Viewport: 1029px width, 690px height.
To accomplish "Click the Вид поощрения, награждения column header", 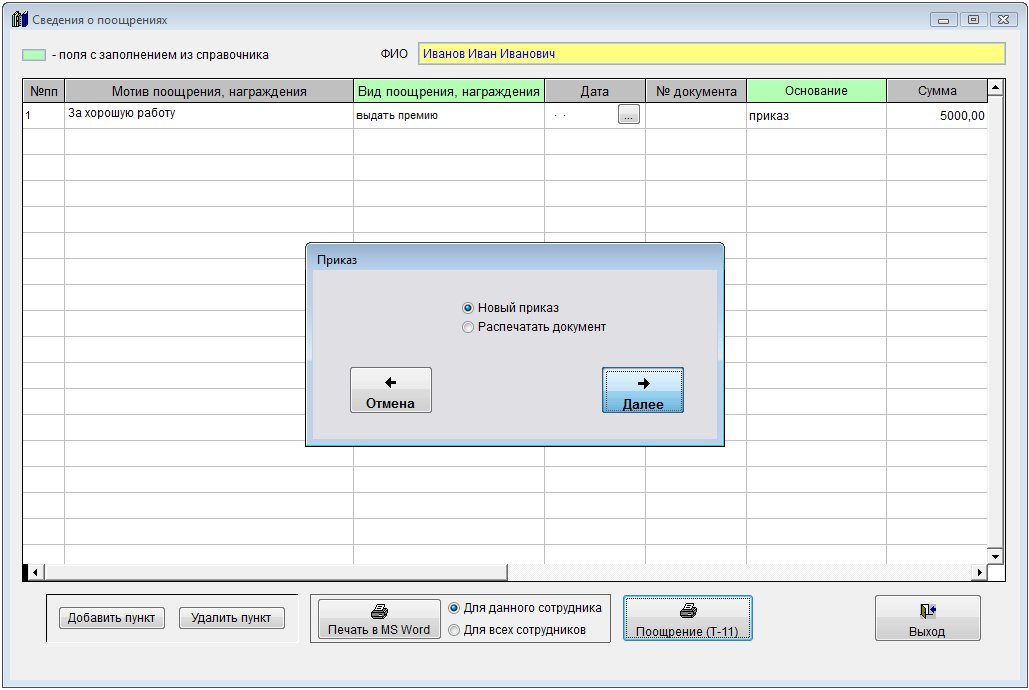I will click(x=449, y=91).
